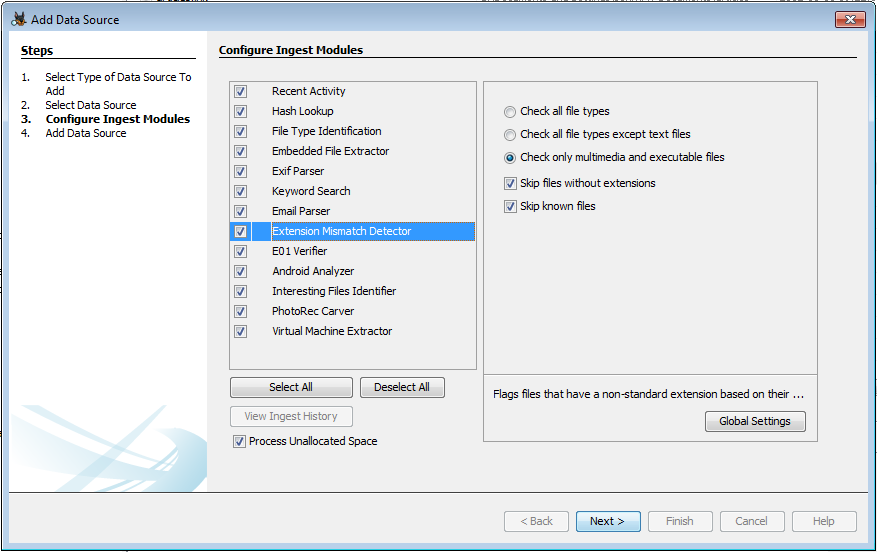
Task: Choose Check all file types except text files
Action: pyautogui.click(x=511, y=135)
